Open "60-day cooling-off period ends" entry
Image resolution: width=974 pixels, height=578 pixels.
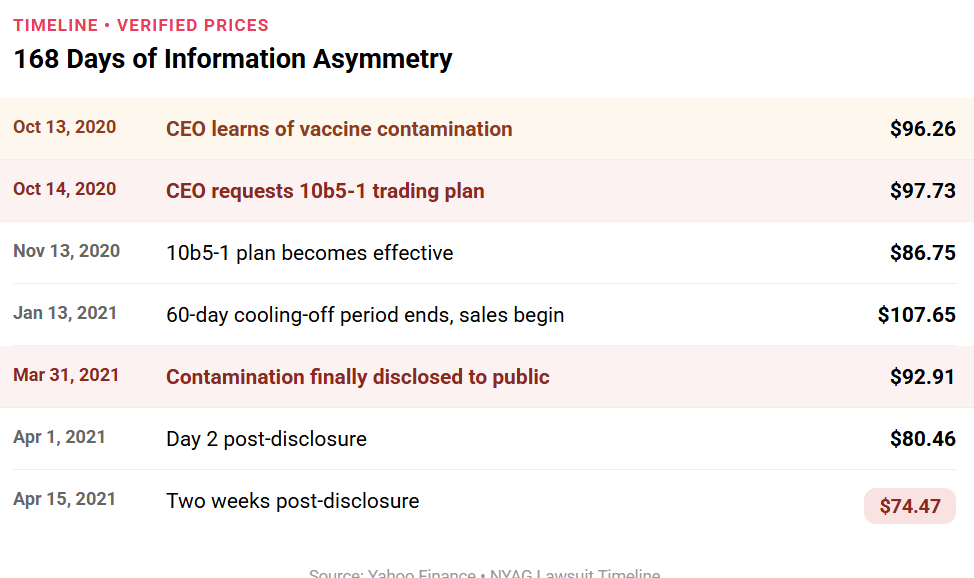(x=365, y=315)
